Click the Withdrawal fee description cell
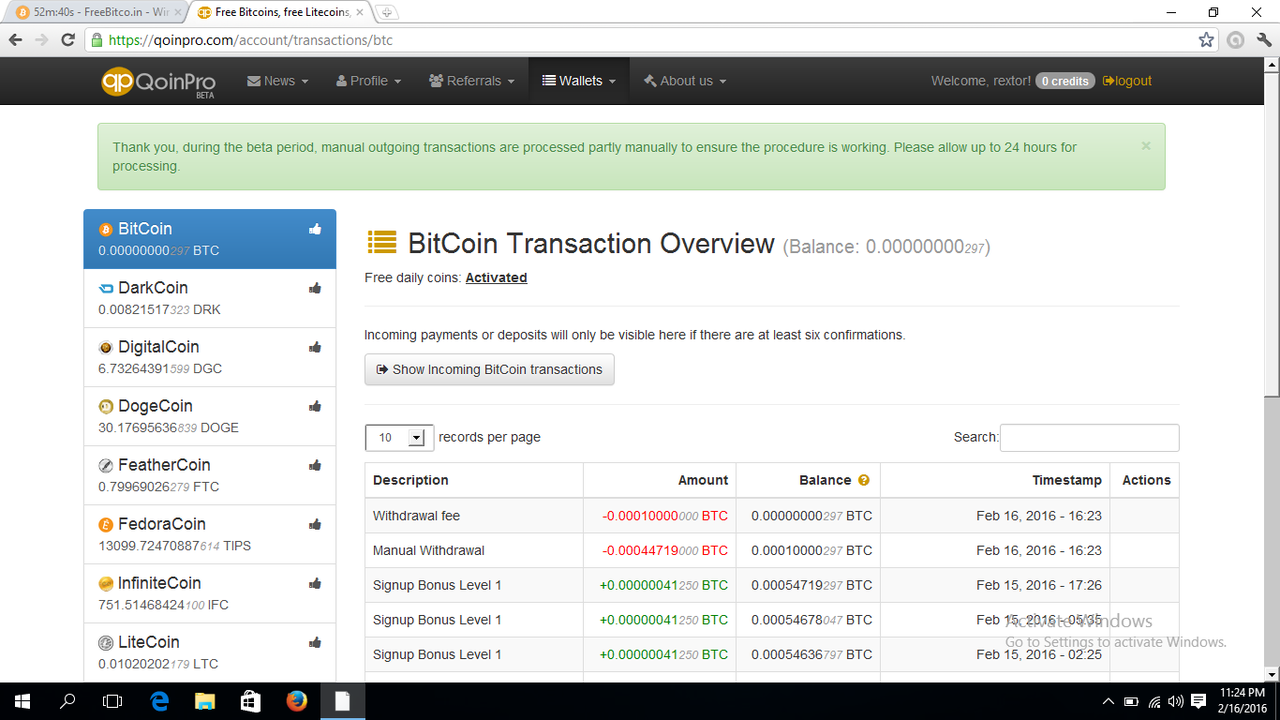The image size is (1280, 720). pyautogui.click(x=474, y=516)
